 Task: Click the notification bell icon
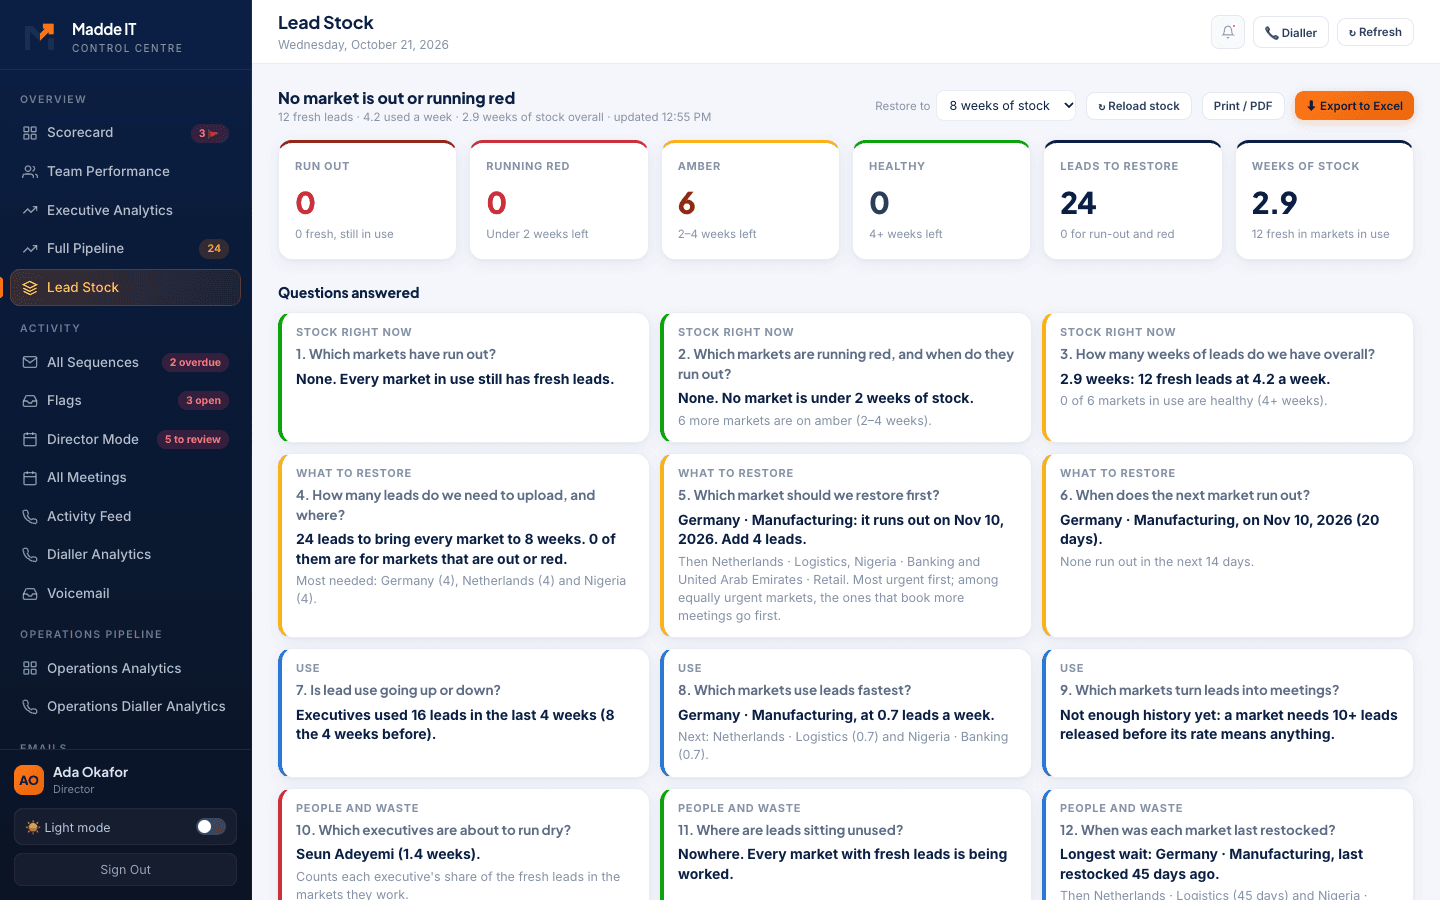[1228, 32]
